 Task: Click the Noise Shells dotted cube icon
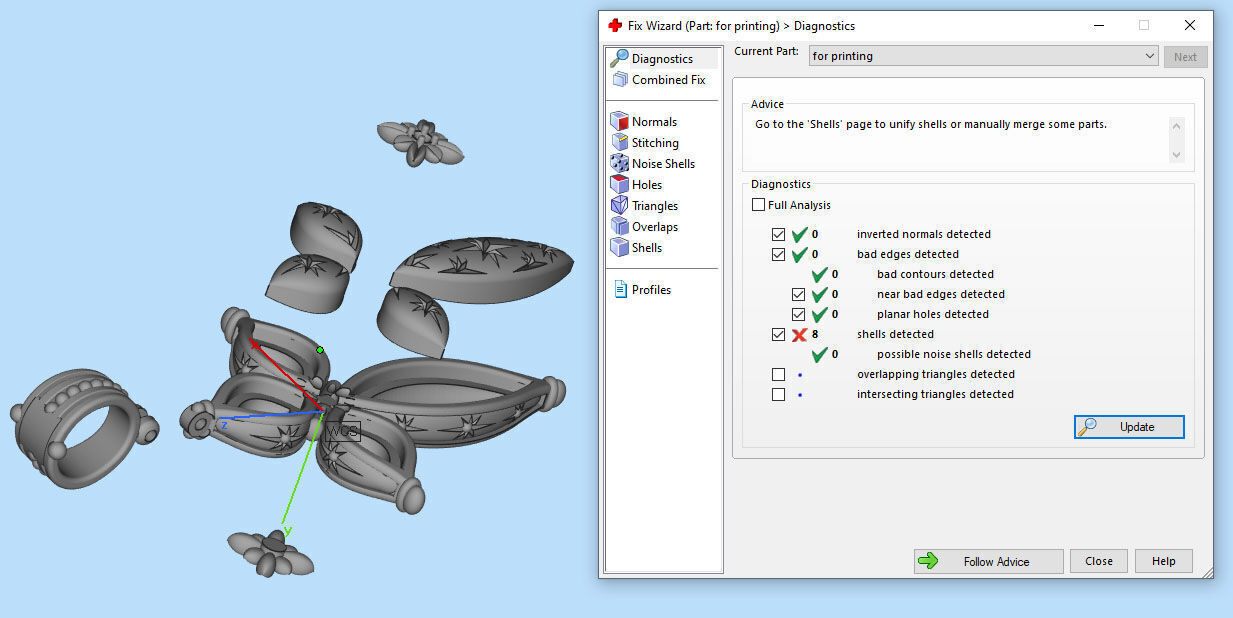[619, 164]
